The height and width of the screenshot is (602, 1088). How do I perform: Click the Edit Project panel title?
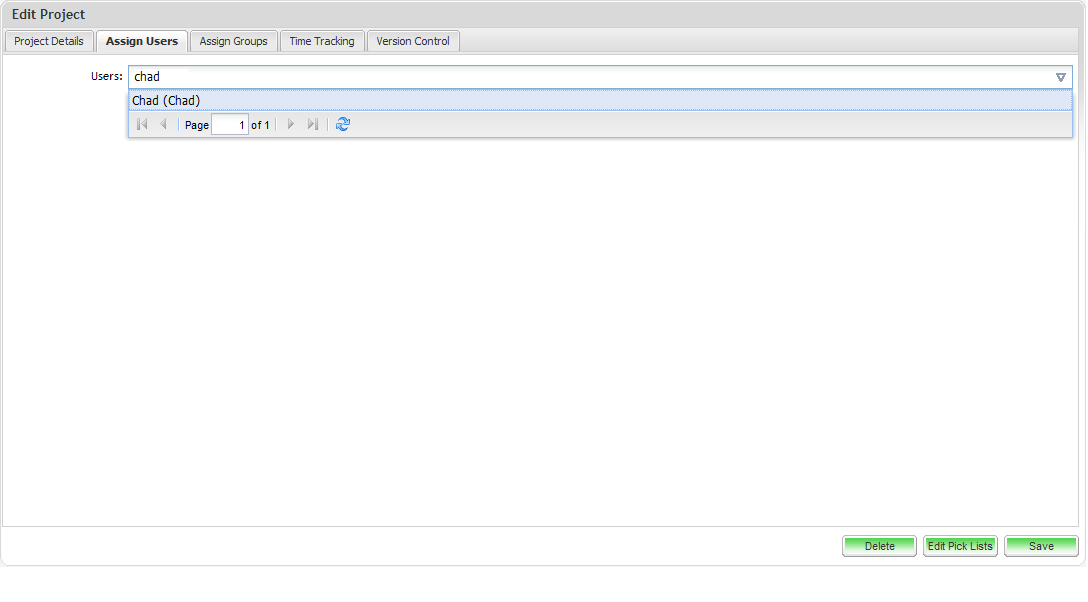49,15
